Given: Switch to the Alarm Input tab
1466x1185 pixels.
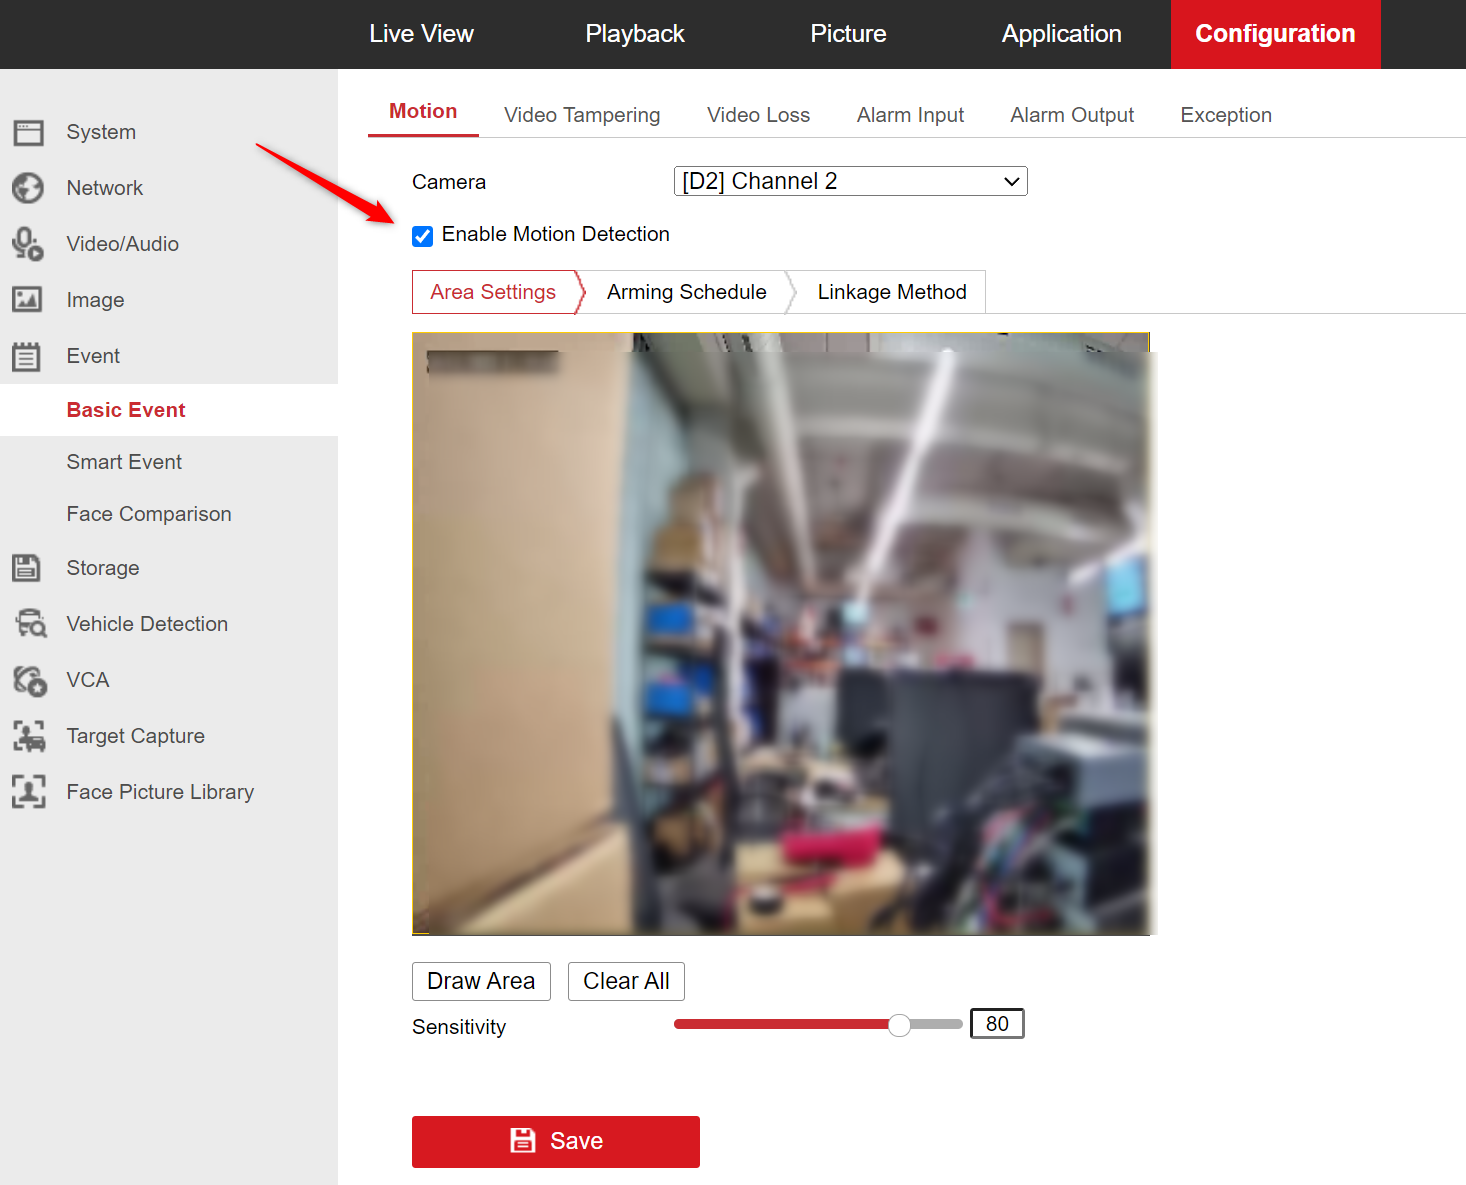Looking at the screenshot, I should pos(910,115).
